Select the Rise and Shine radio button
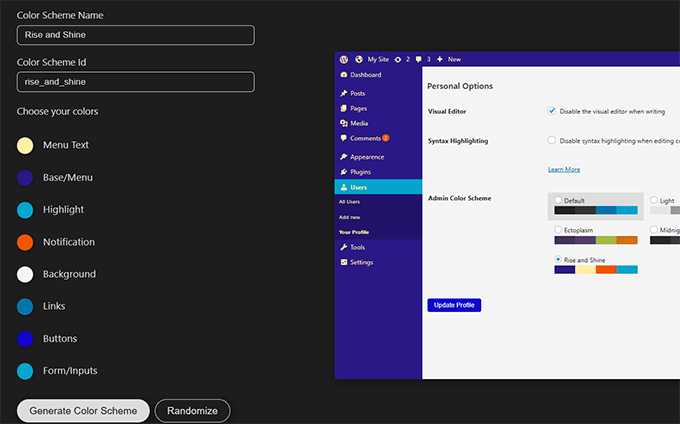 (558, 259)
